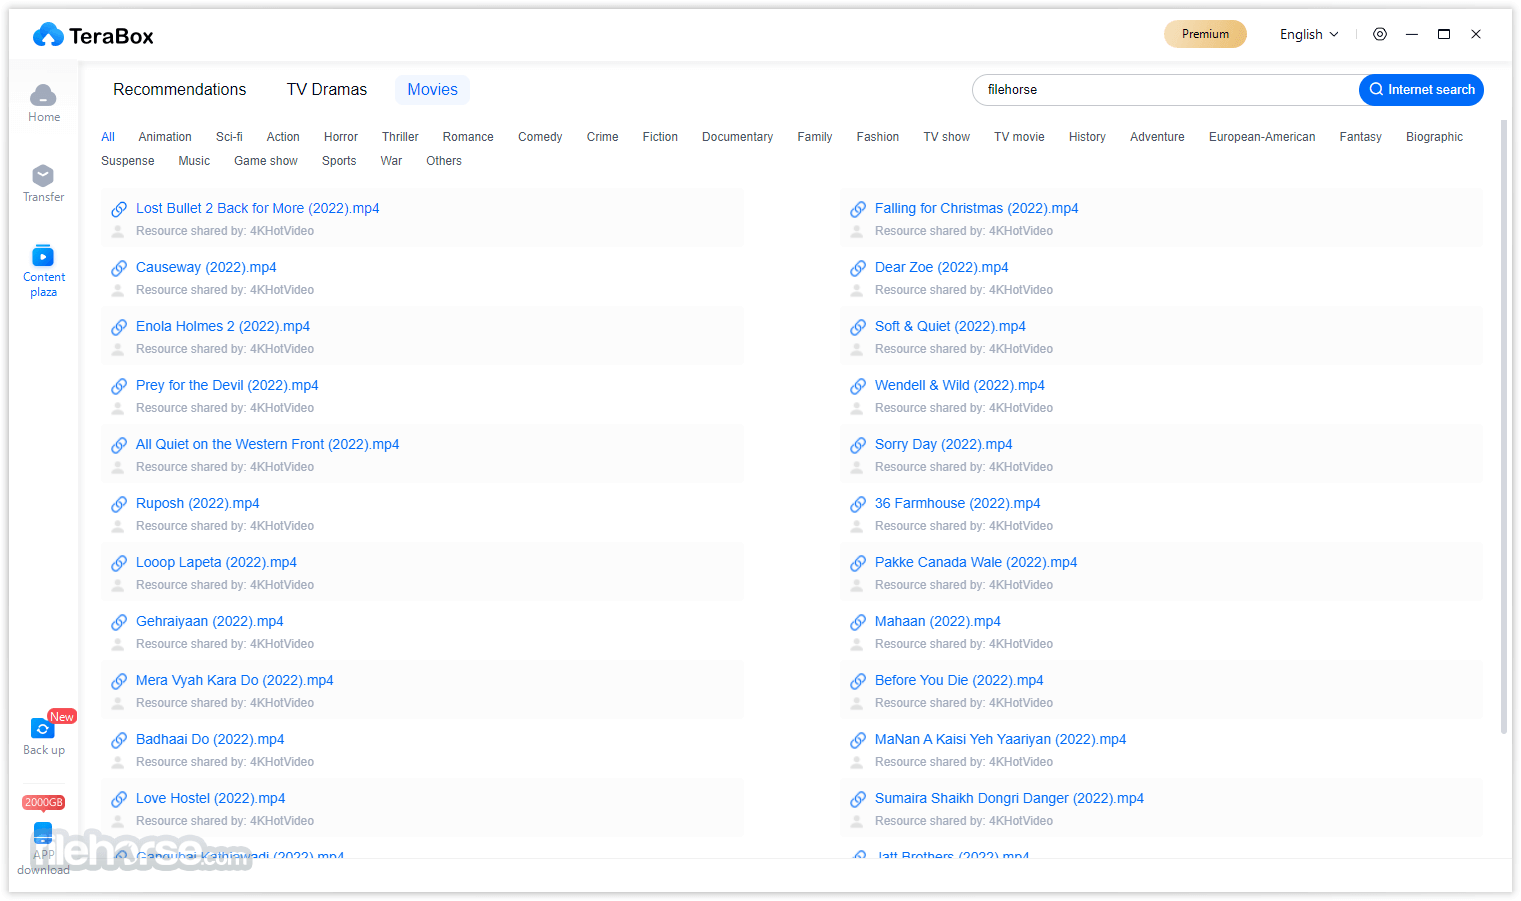Viewport: 1521px width, 901px height.
Task: Filter movies by Music genre
Action: pyautogui.click(x=194, y=161)
